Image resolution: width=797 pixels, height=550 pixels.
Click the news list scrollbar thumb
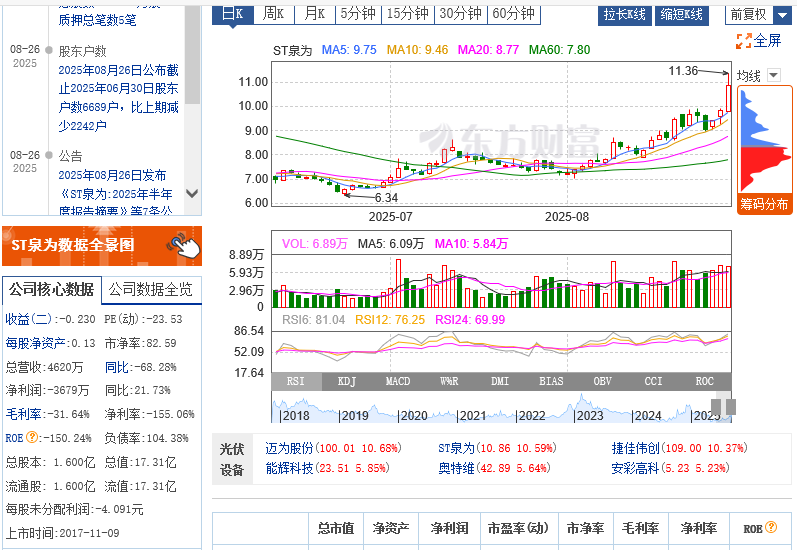point(192,55)
